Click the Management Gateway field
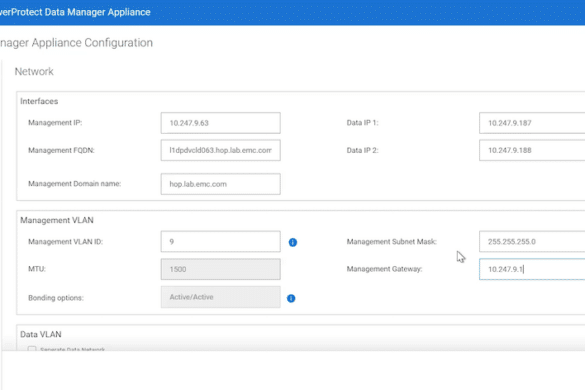This screenshot has width=585, height=390. [532, 269]
